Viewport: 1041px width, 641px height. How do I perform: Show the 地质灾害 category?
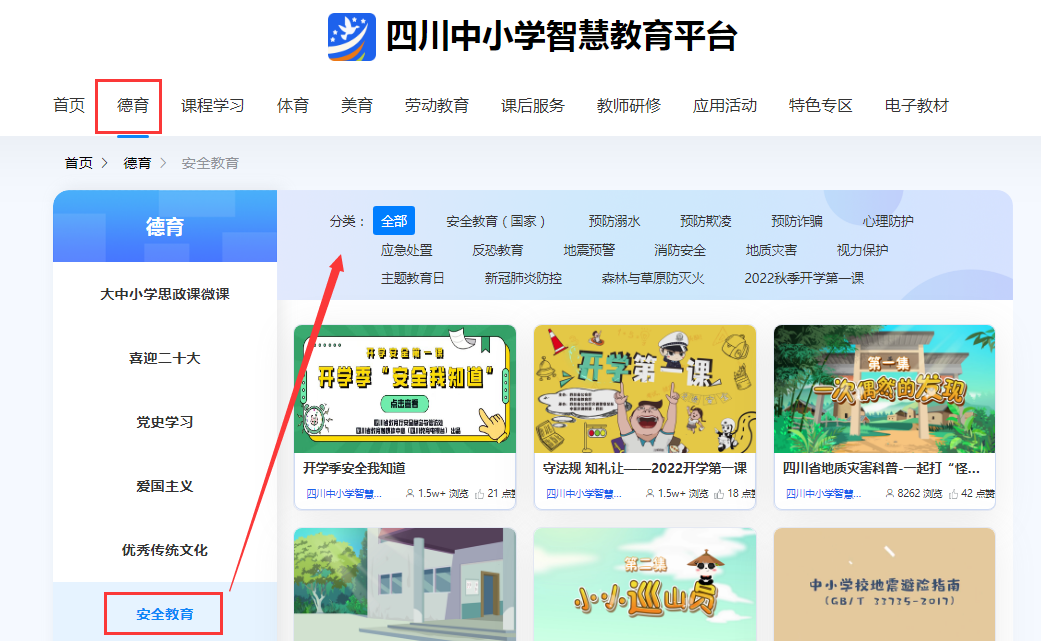pos(771,250)
